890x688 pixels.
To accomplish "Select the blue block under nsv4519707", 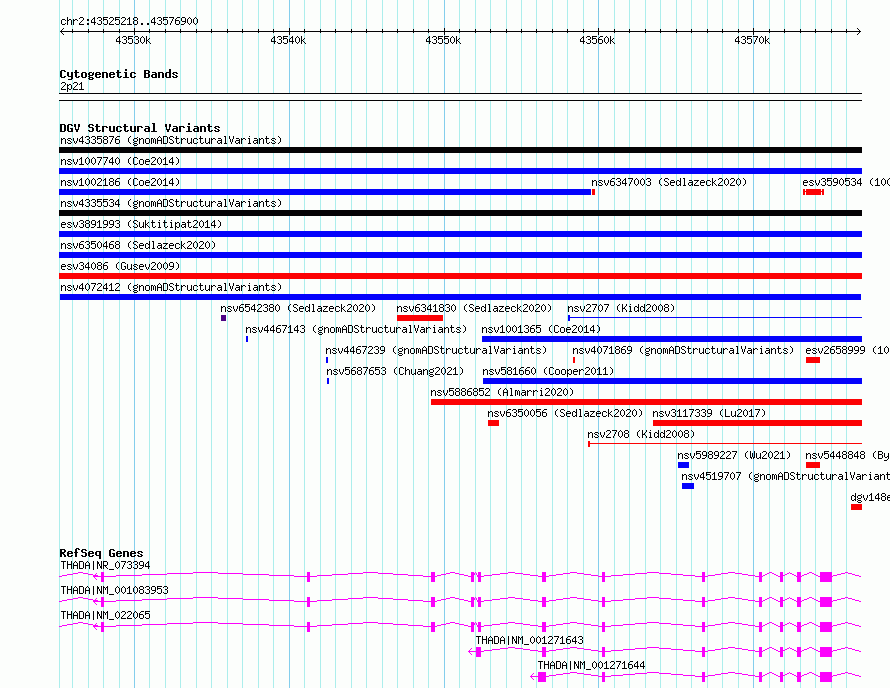I will (687, 486).
